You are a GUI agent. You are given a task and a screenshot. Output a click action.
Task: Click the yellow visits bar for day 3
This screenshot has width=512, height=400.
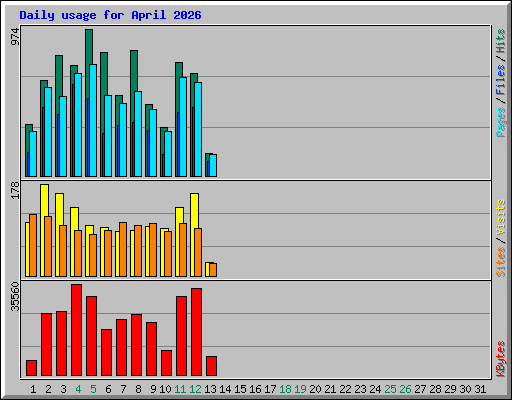pyautogui.click(x=60, y=209)
